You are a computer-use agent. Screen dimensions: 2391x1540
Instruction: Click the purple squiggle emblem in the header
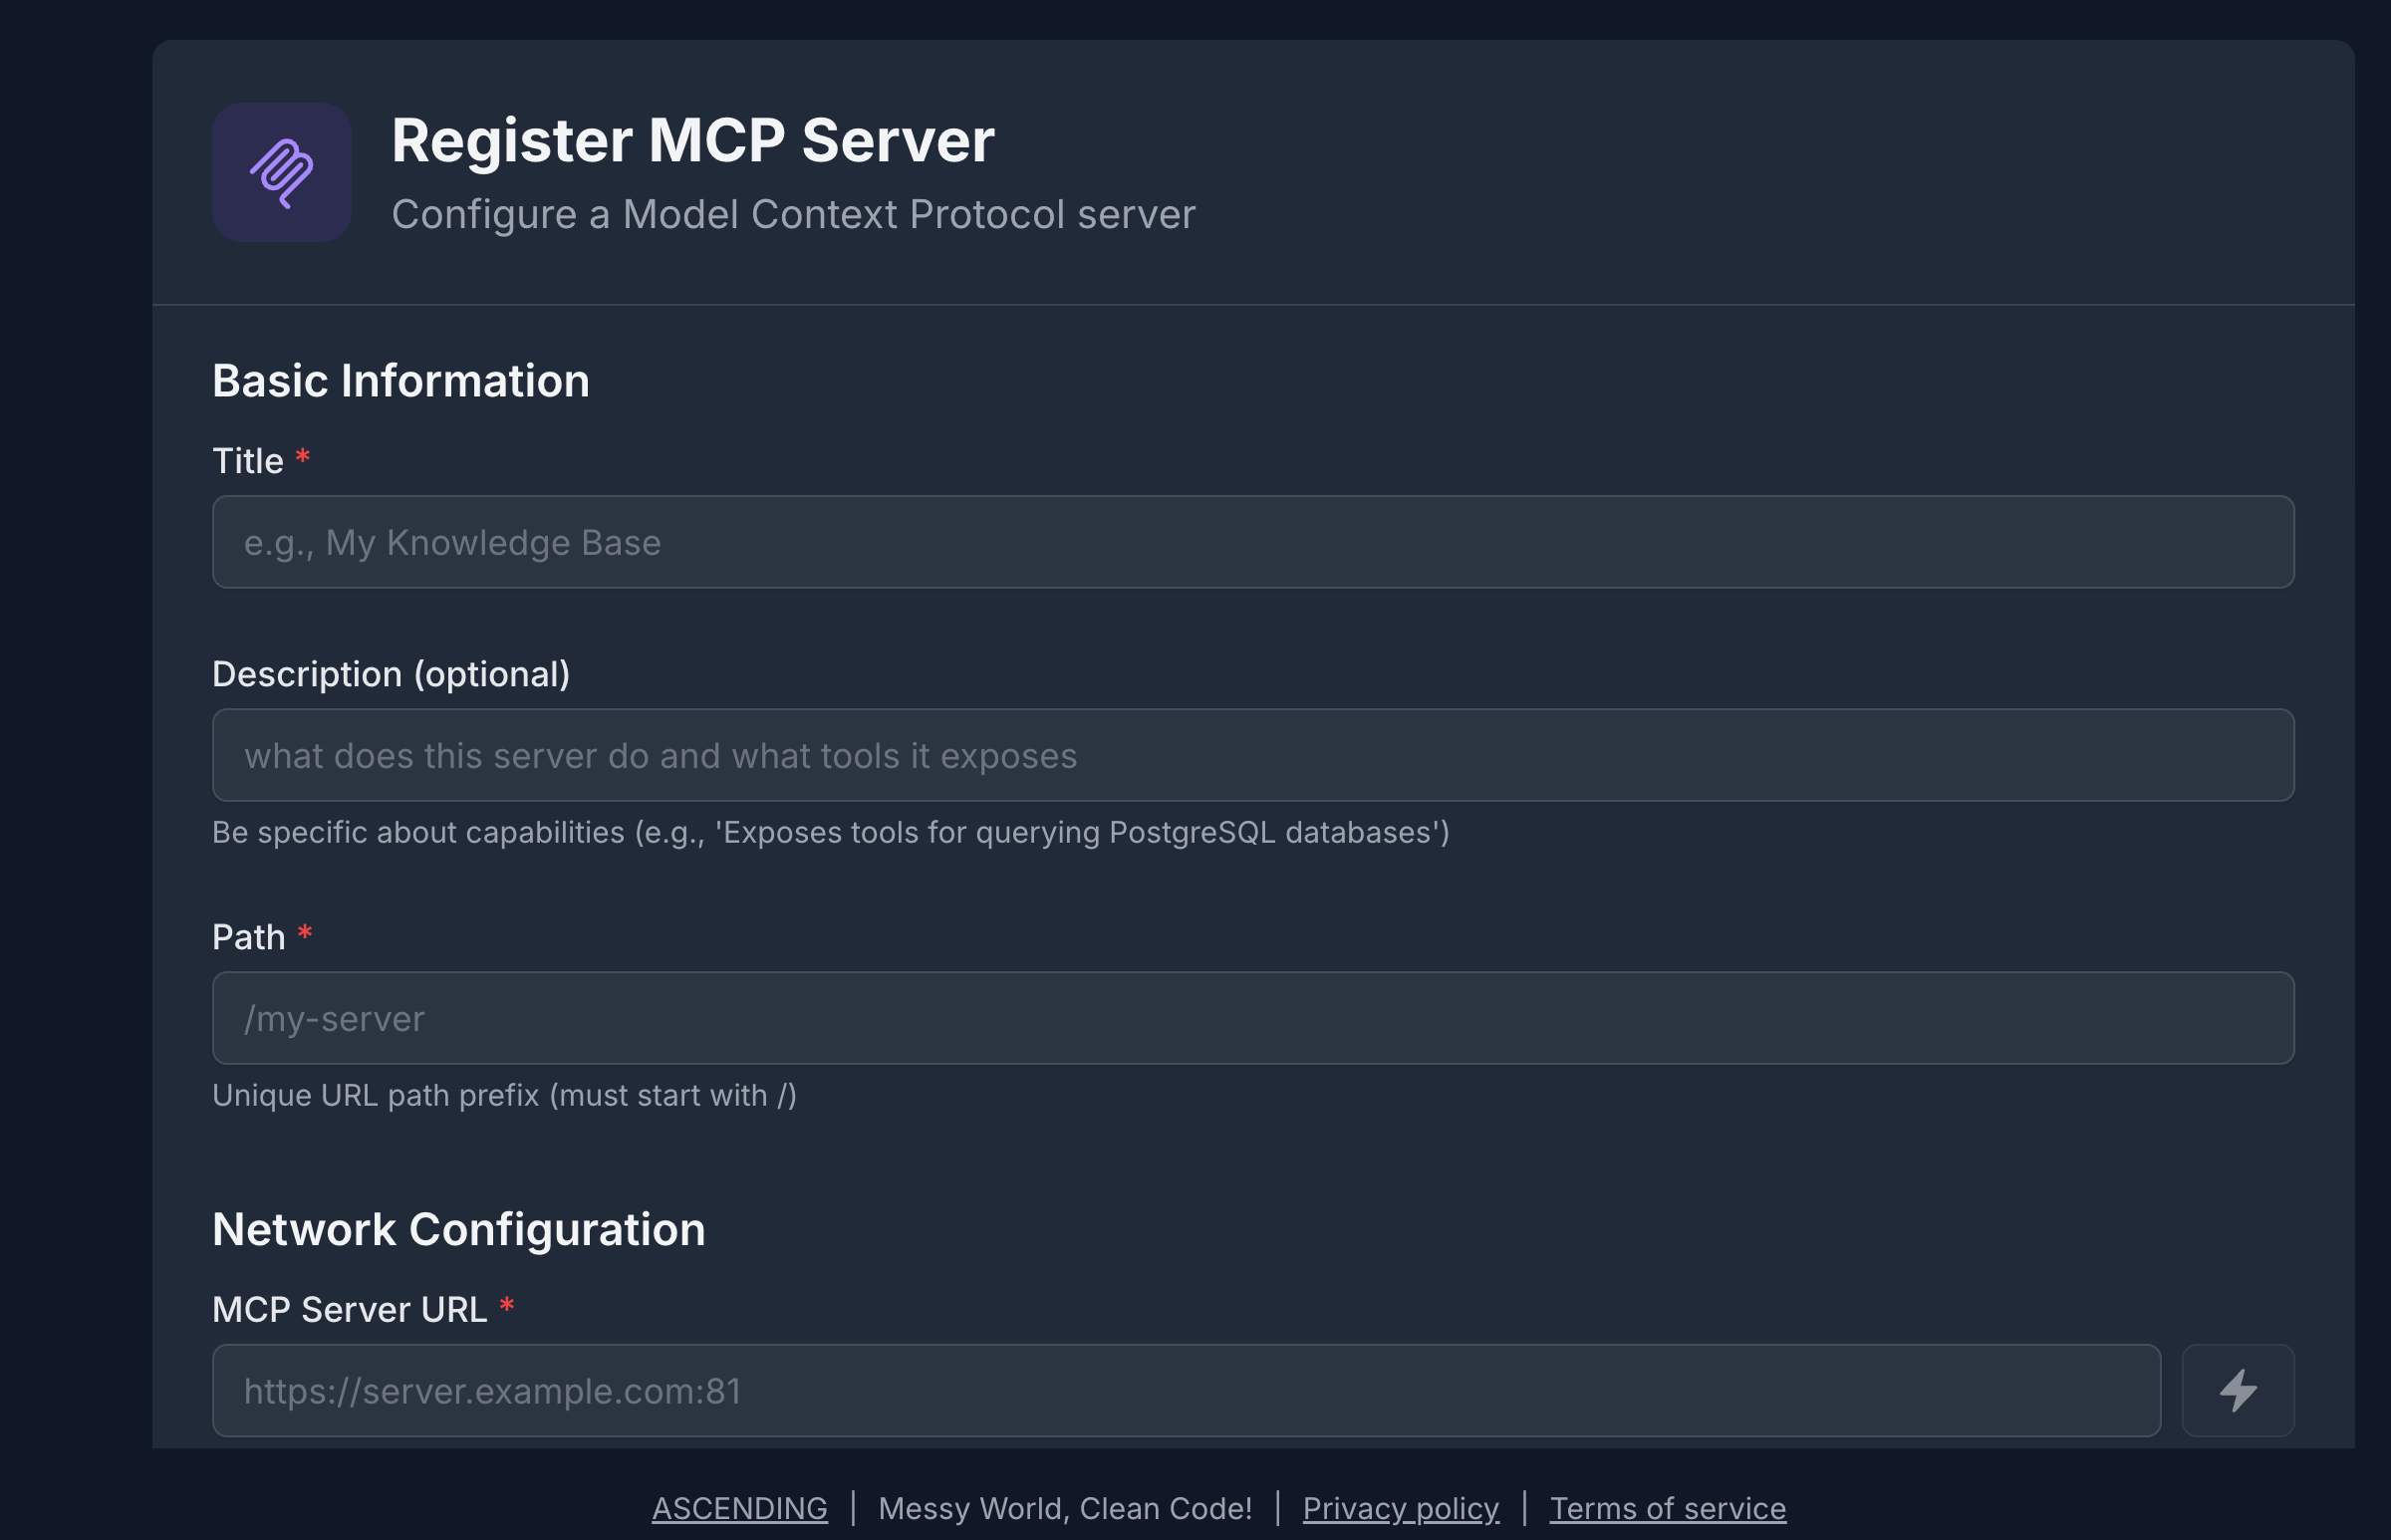click(x=281, y=172)
